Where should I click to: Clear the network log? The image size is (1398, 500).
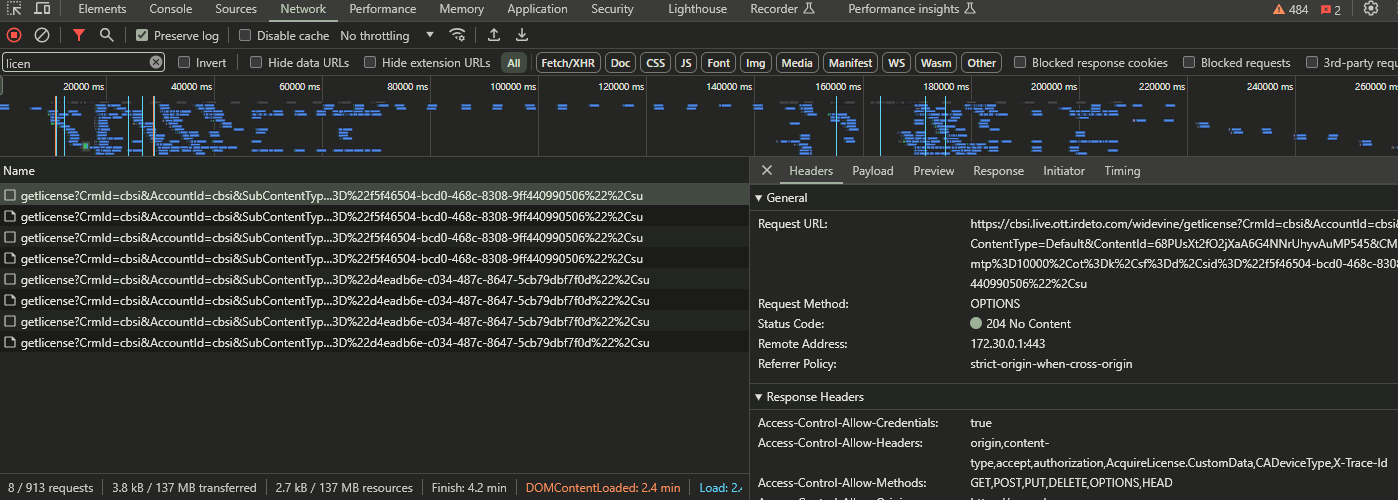(42, 35)
